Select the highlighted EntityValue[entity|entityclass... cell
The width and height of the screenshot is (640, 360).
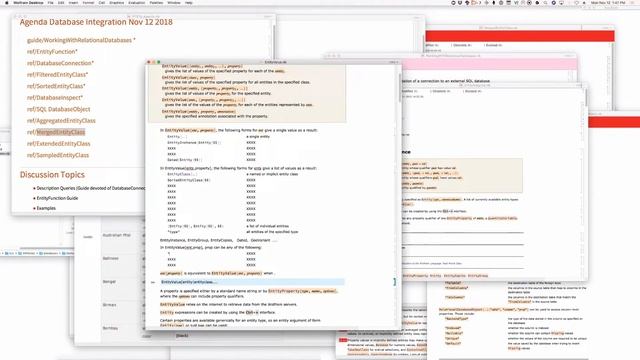tap(252, 282)
